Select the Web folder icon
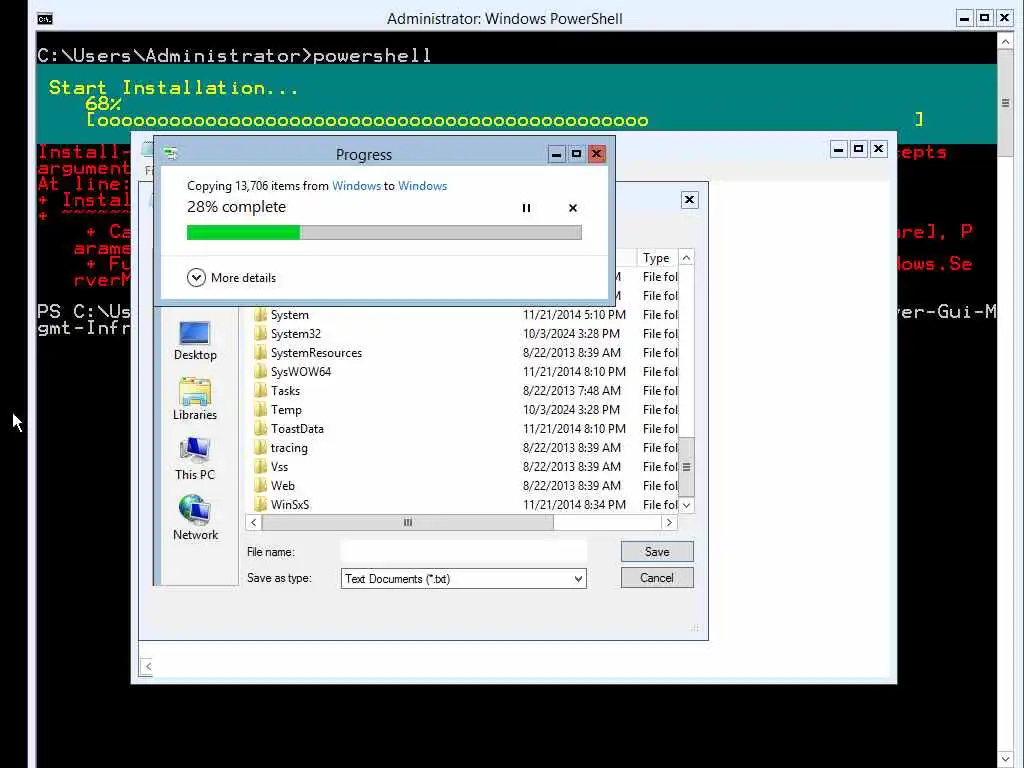This screenshot has width=1024, height=768. [x=261, y=485]
